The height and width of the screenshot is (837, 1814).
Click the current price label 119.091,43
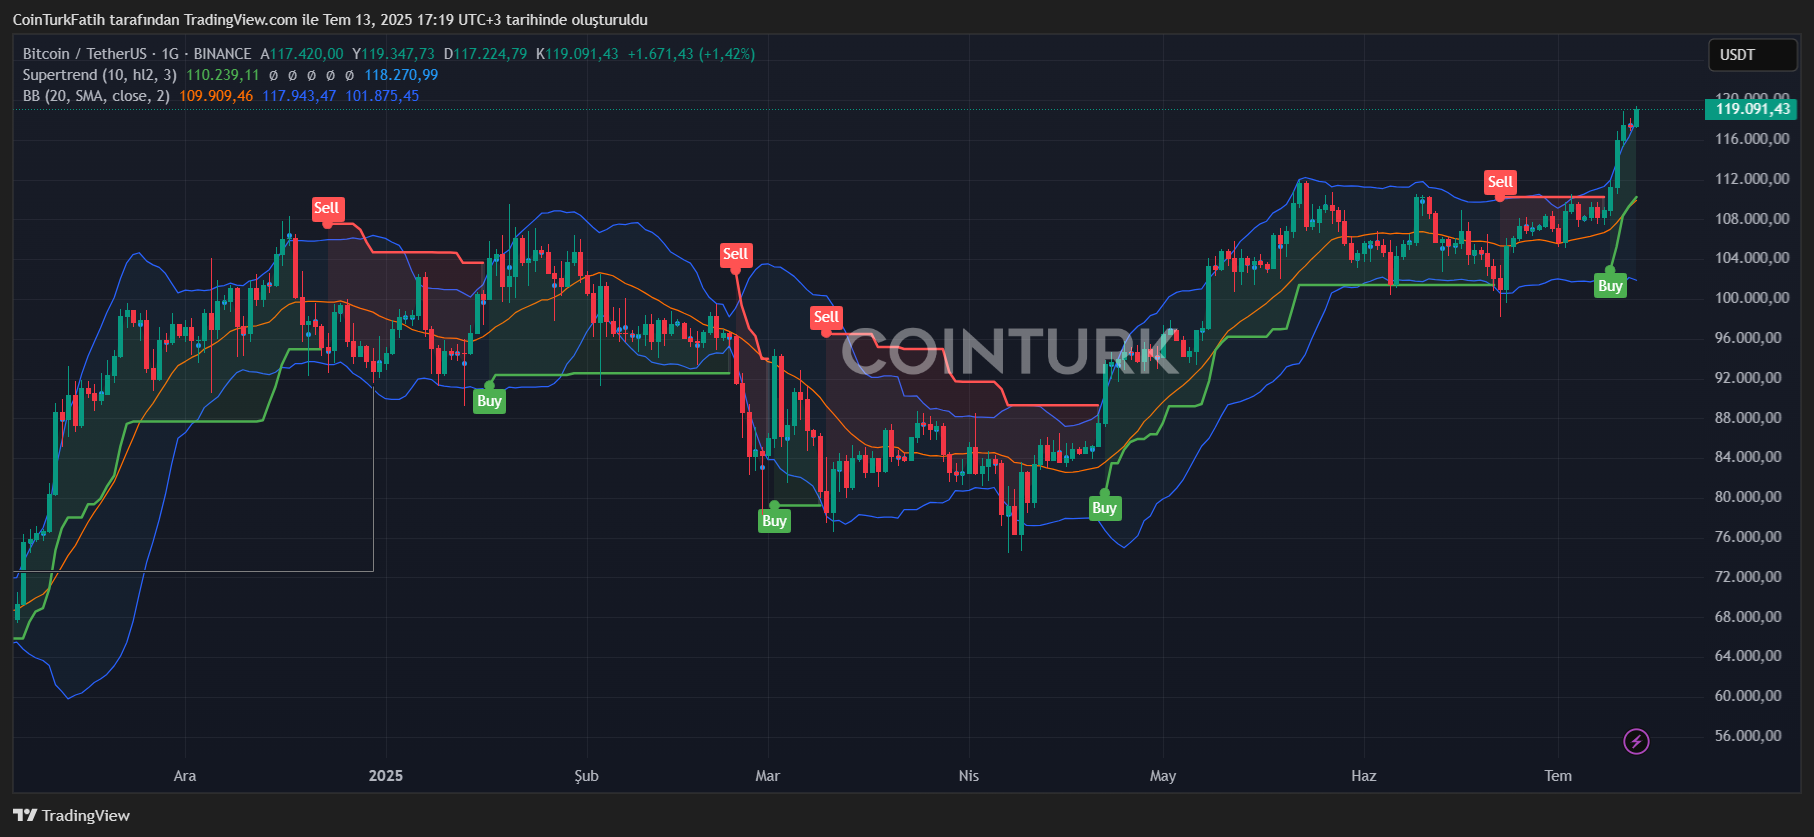click(1750, 109)
